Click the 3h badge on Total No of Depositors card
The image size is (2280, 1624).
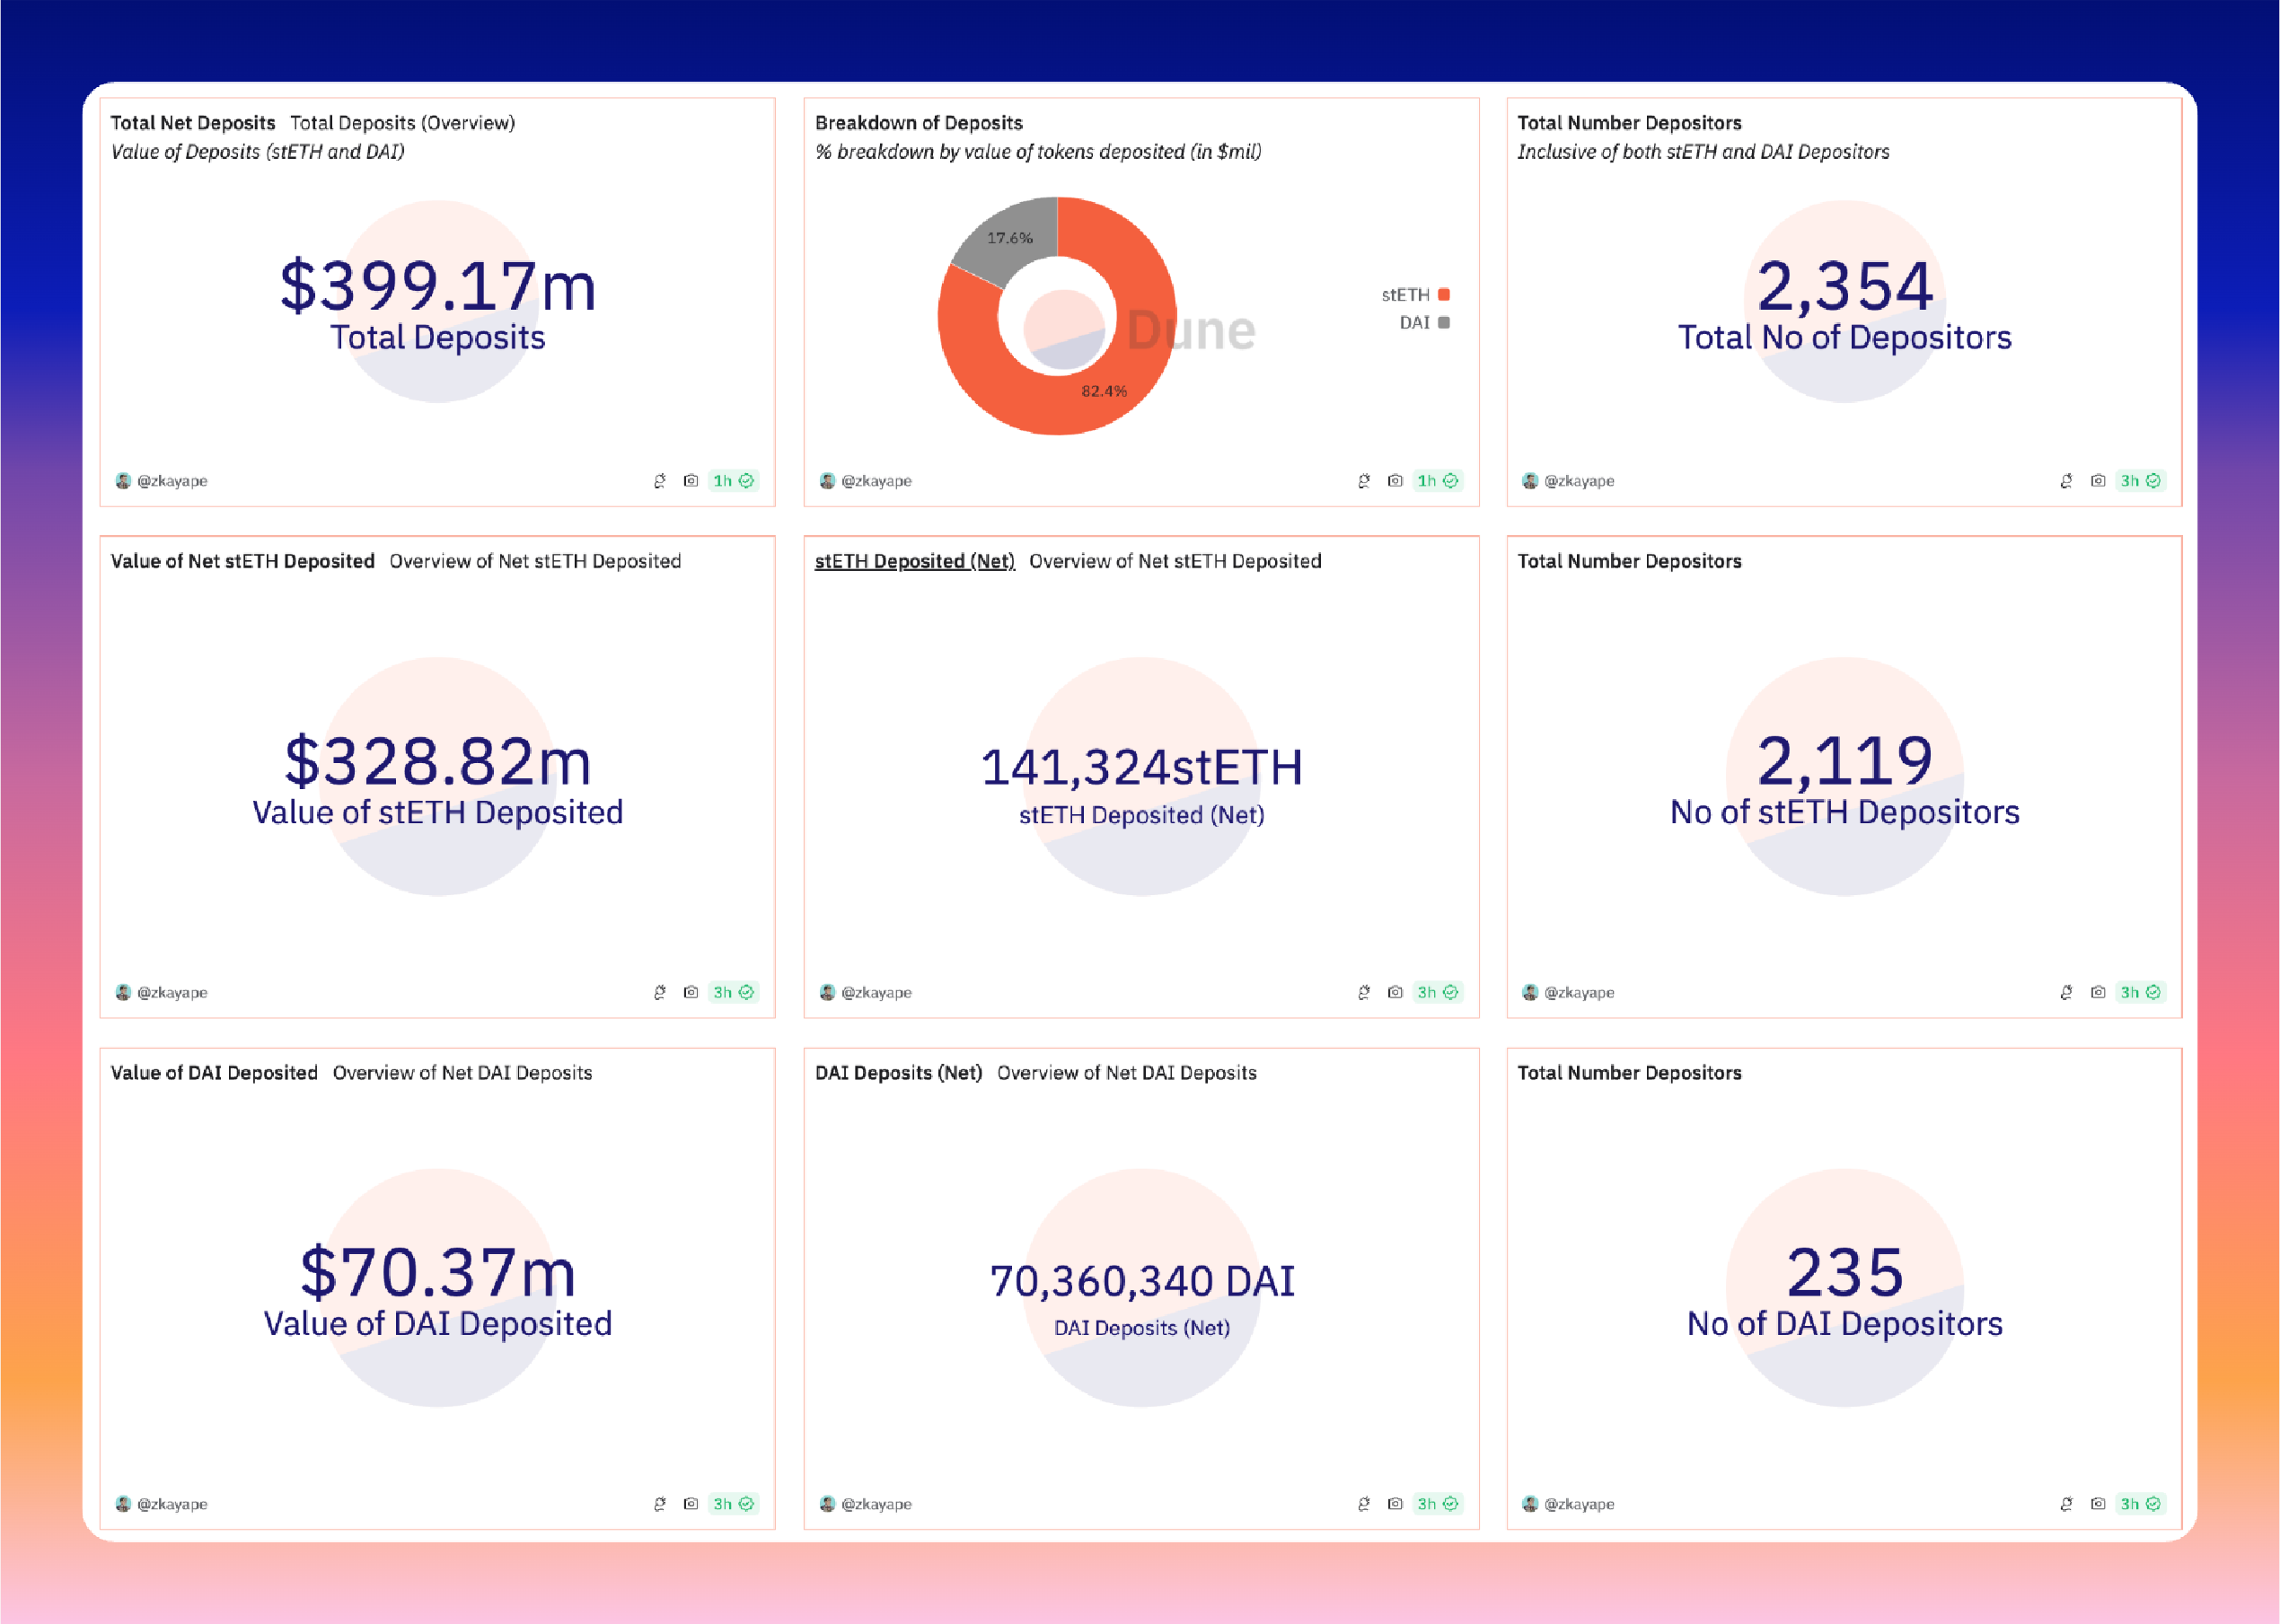pyautogui.click(x=2140, y=481)
